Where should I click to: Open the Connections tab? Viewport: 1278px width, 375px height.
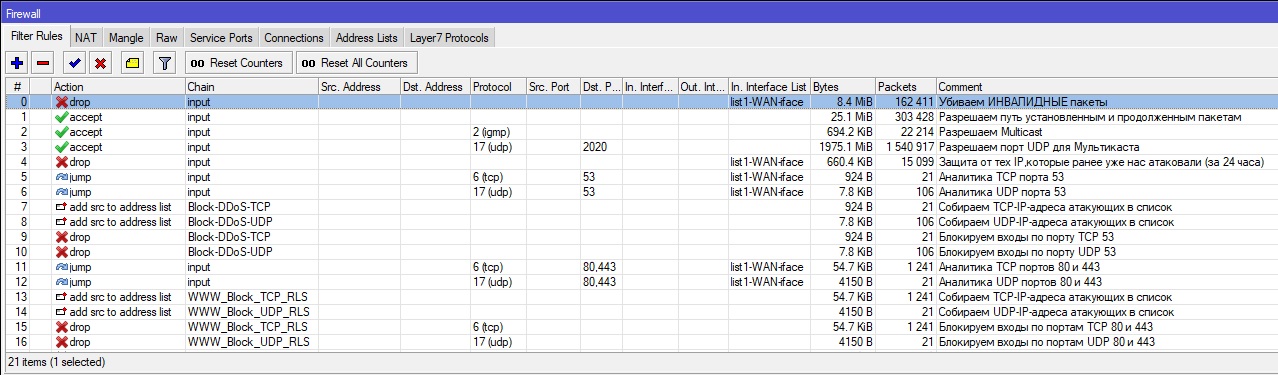tap(294, 38)
